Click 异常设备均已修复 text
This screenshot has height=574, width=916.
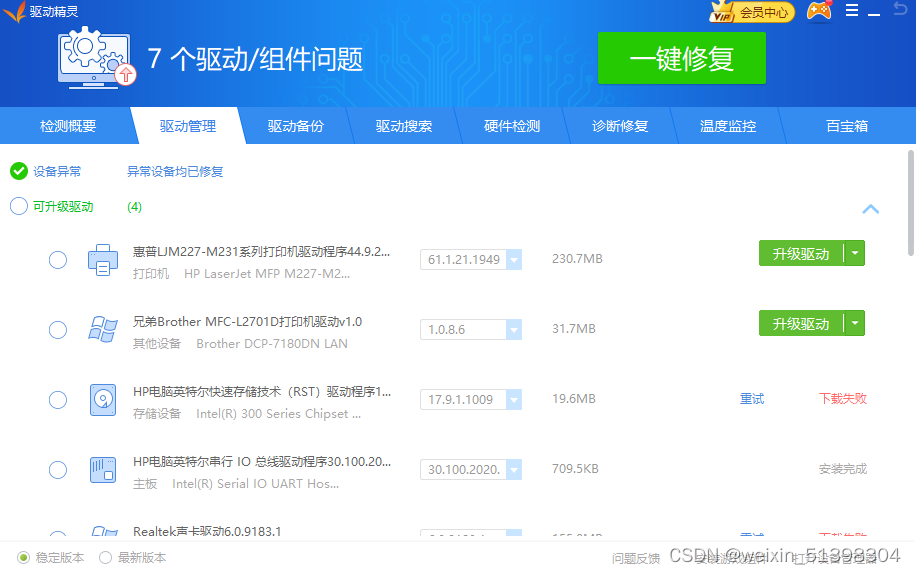pyautogui.click(x=175, y=172)
